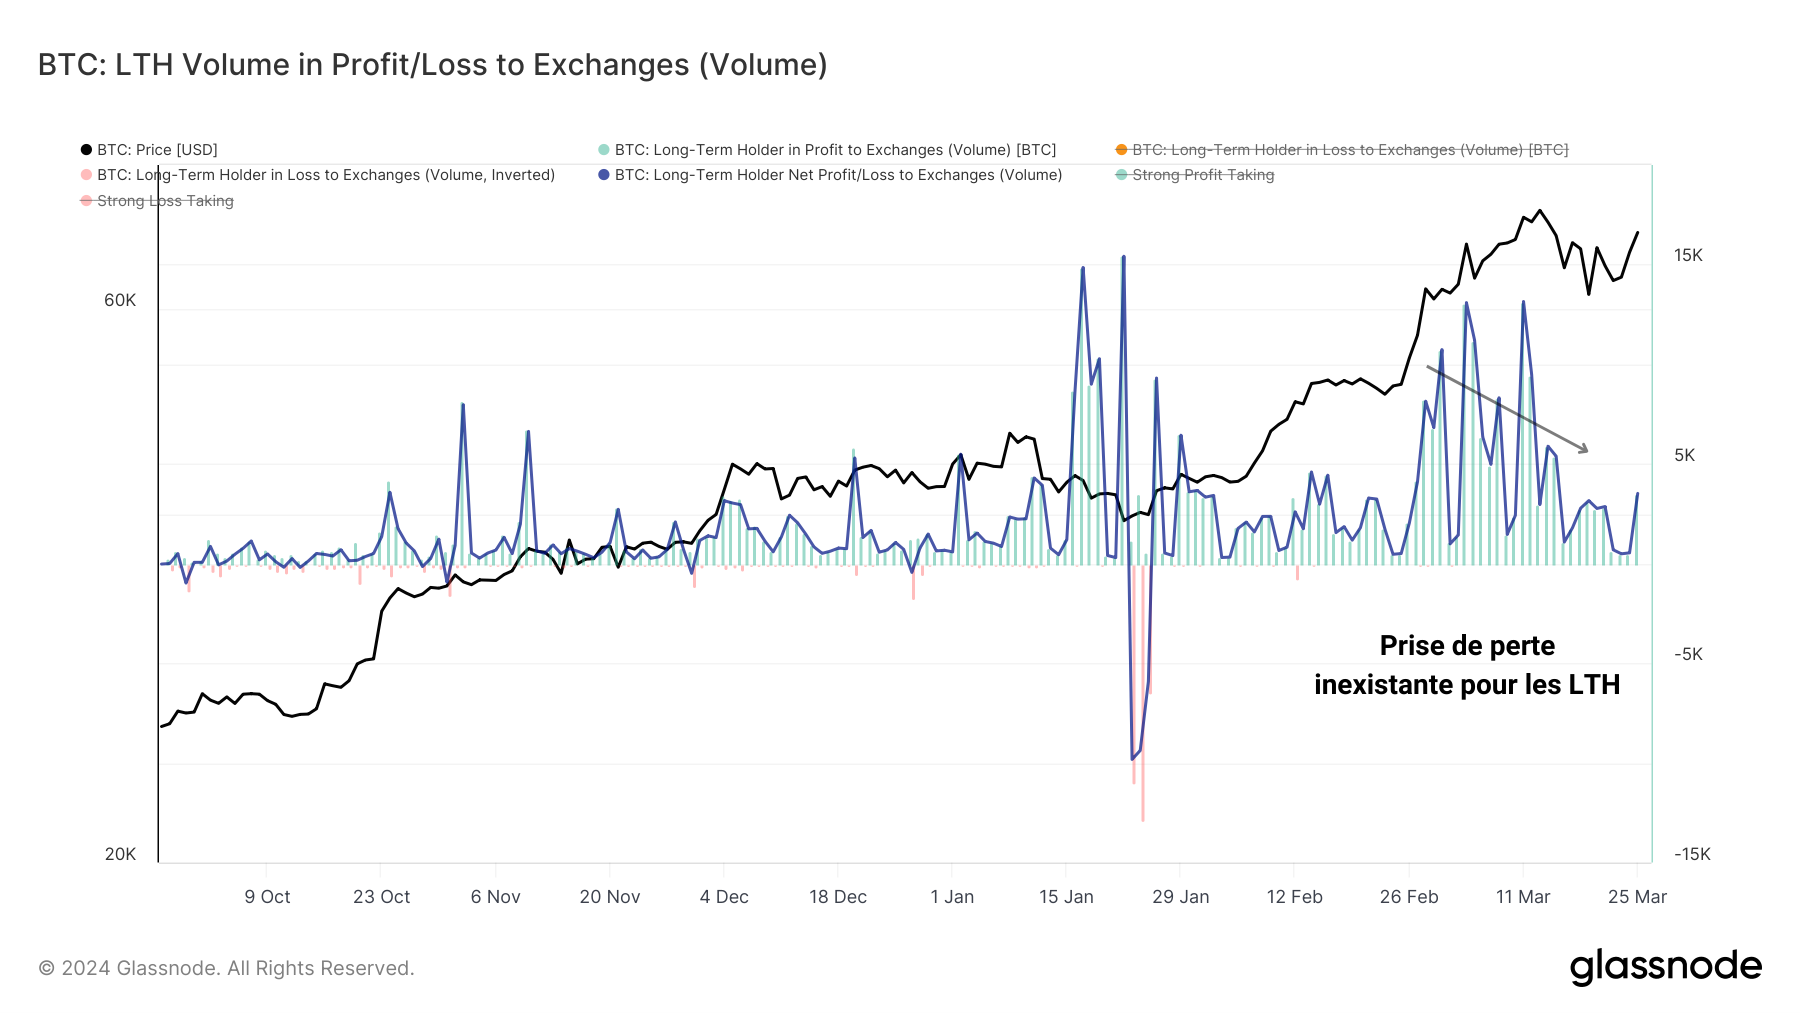Click the 9 Oct axis label
The width and height of the screenshot is (1800, 1013).
coord(267,897)
